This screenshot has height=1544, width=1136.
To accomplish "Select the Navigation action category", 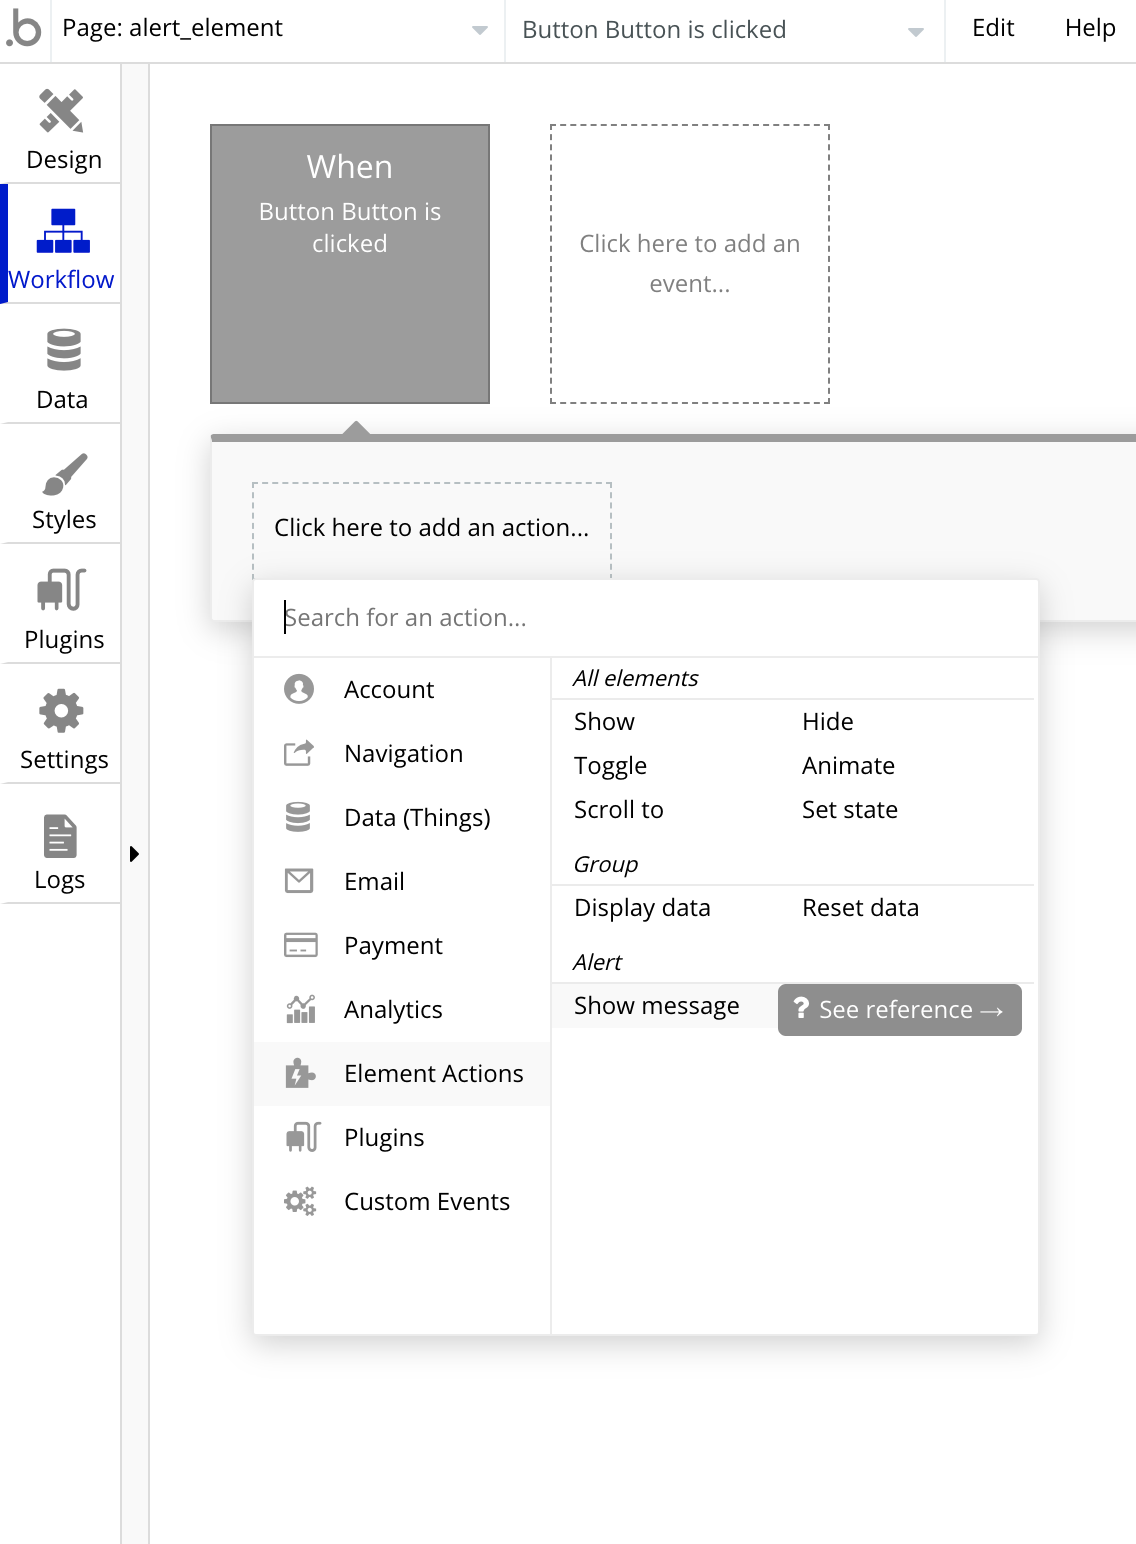I will click(x=403, y=754).
